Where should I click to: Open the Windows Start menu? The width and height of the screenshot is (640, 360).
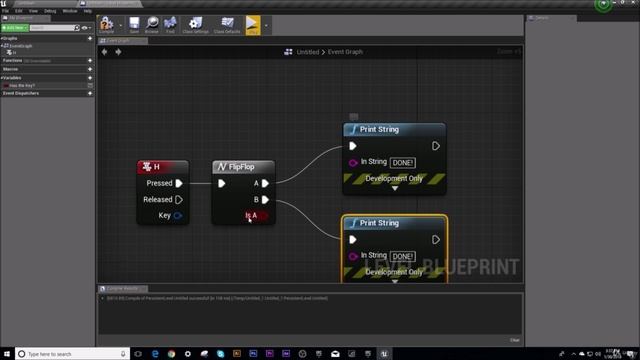click(x=7, y=354)
